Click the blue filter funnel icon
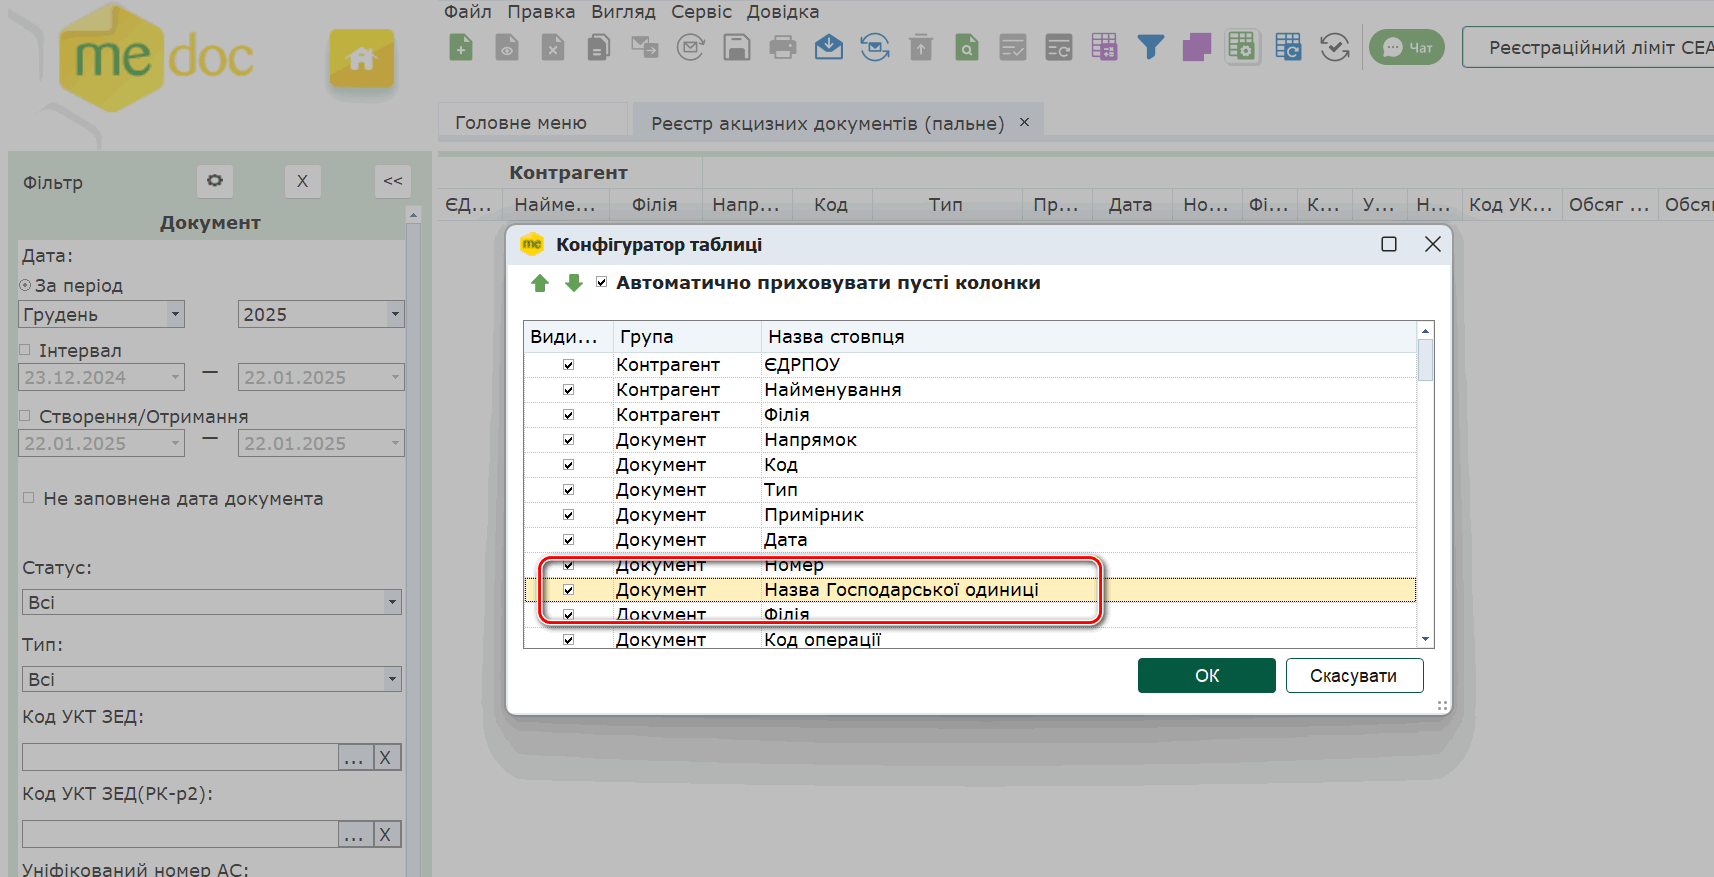This screenshot has height=877, width=1714. pyautogui.click(x=1151, y=47)
